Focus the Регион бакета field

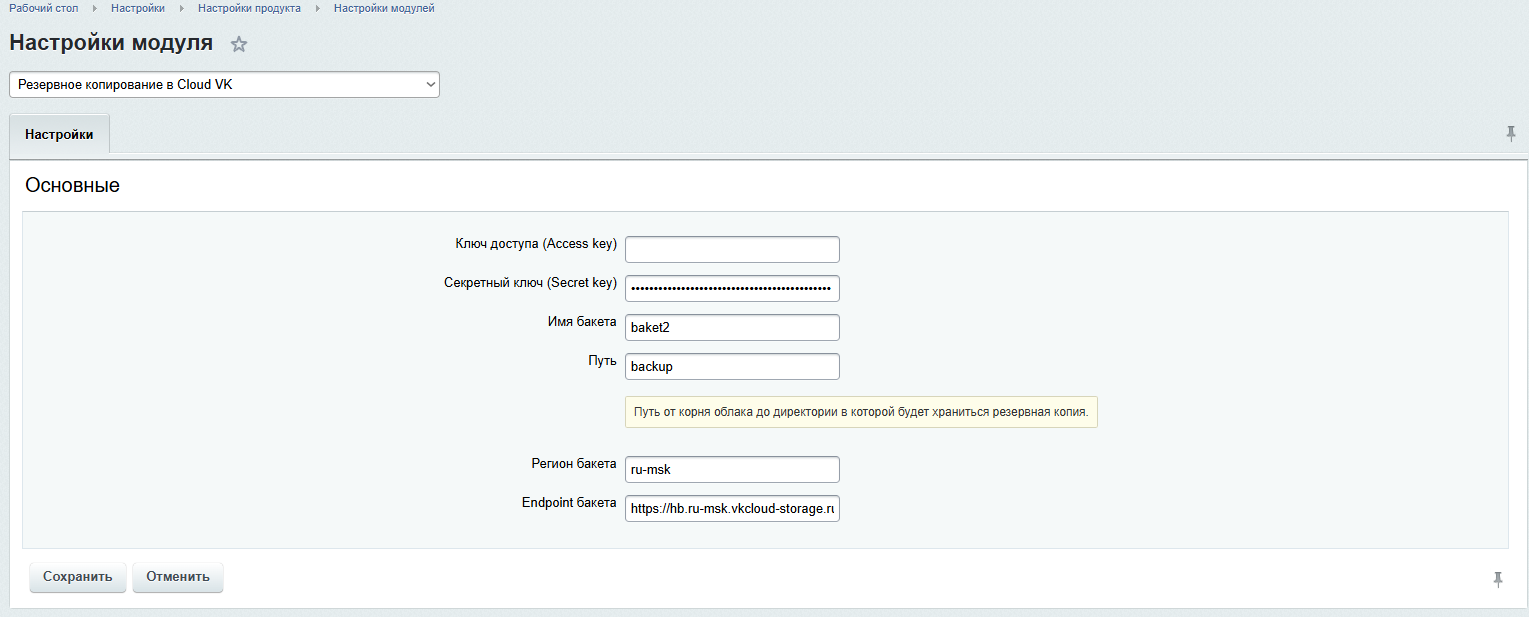(732, 469)
